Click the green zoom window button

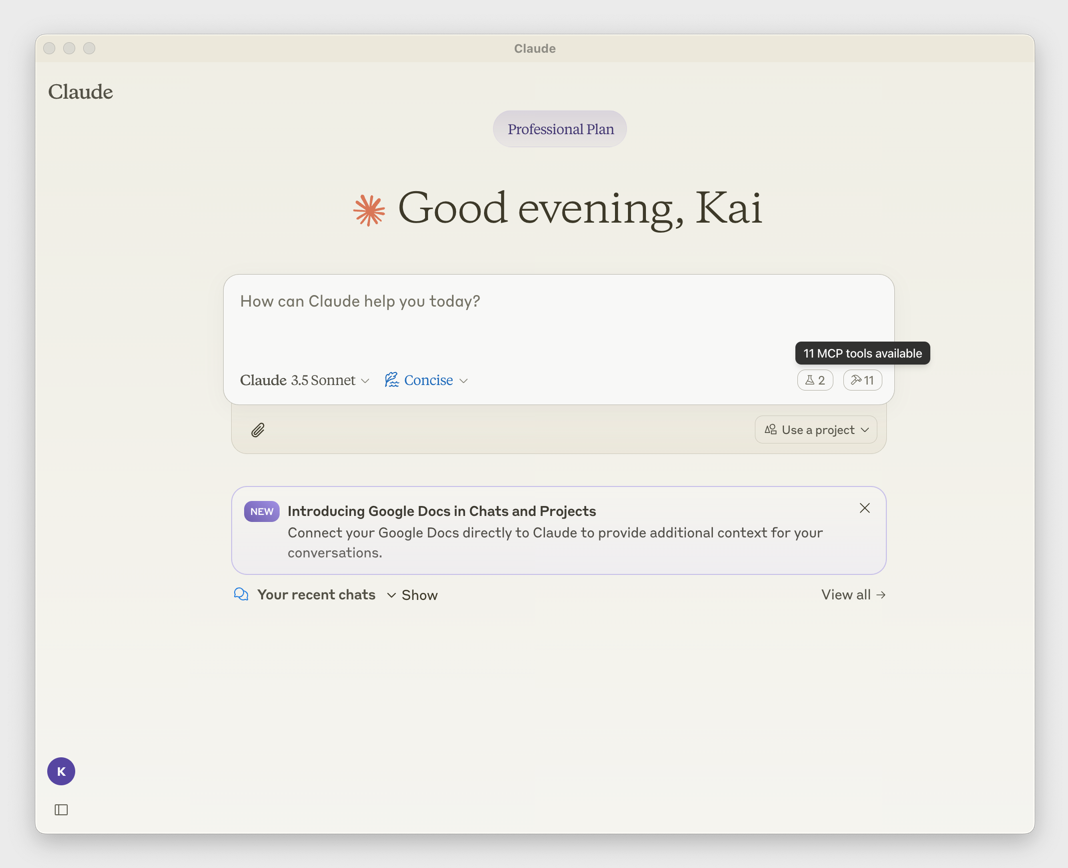click(89, 48)
